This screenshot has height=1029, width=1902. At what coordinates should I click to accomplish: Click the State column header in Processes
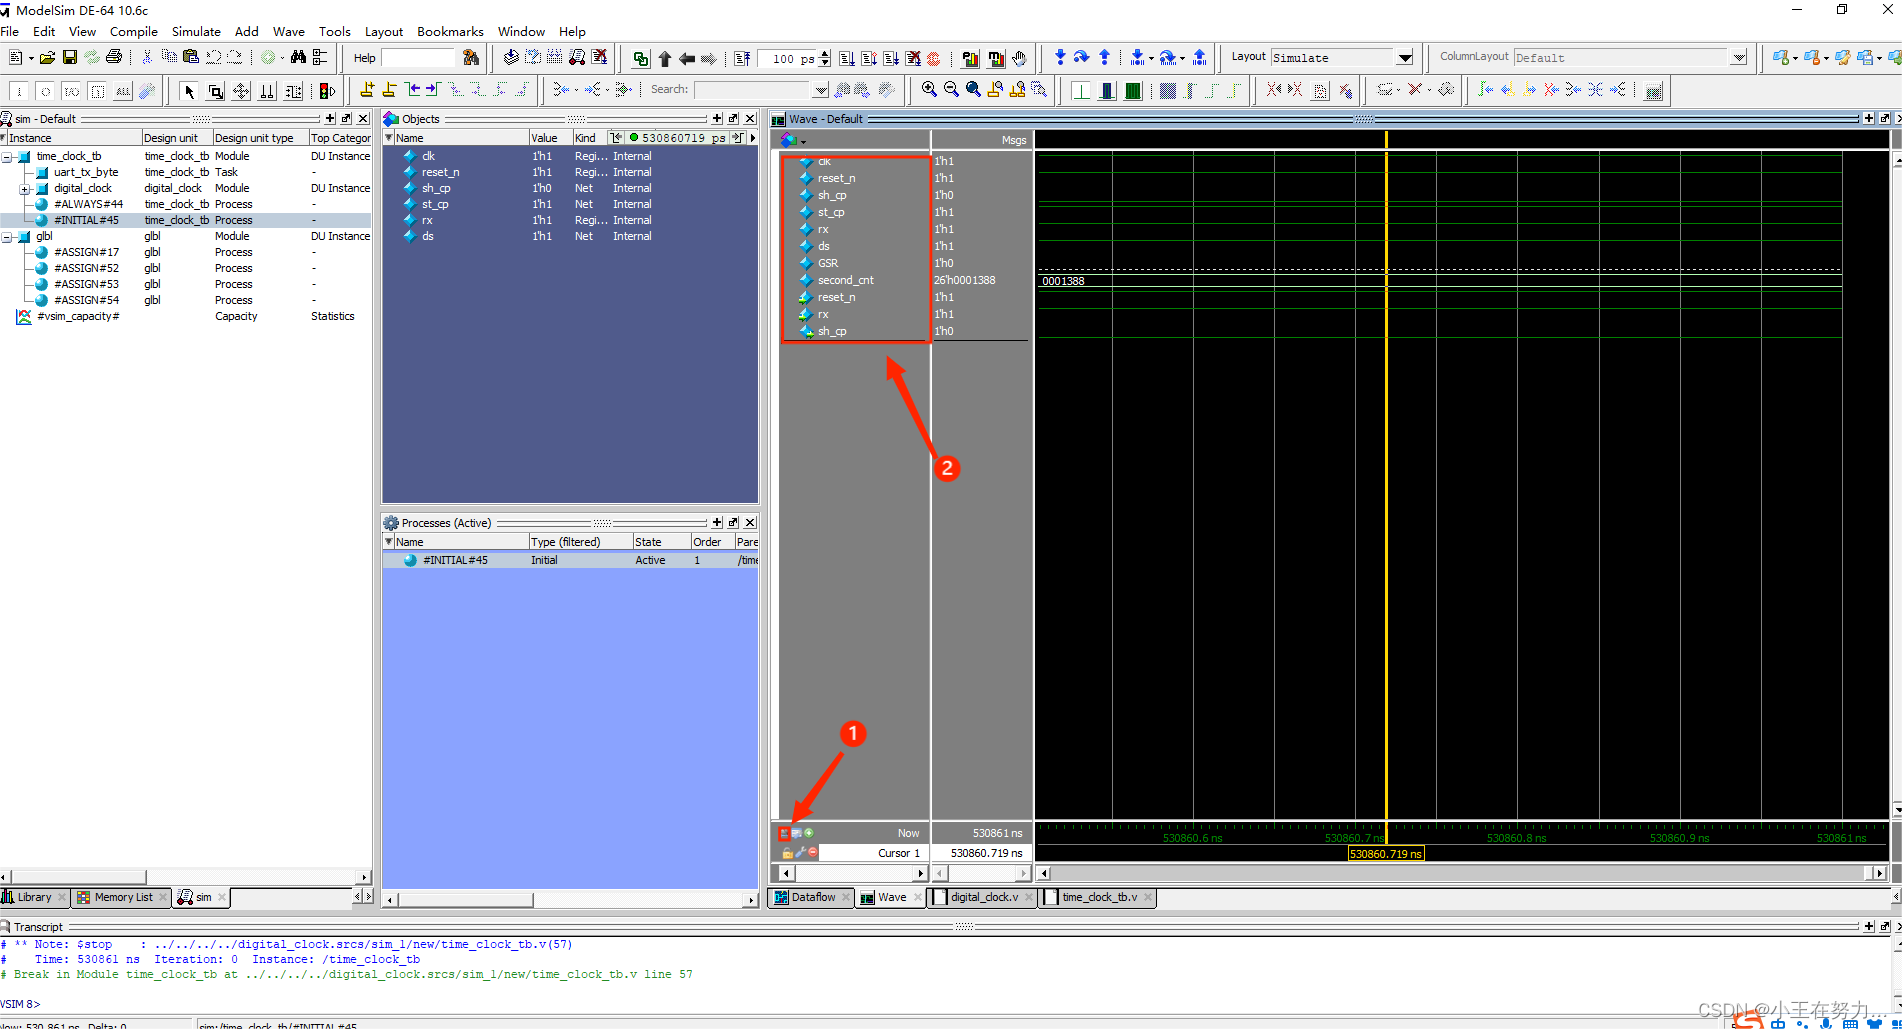pos(661,542)
